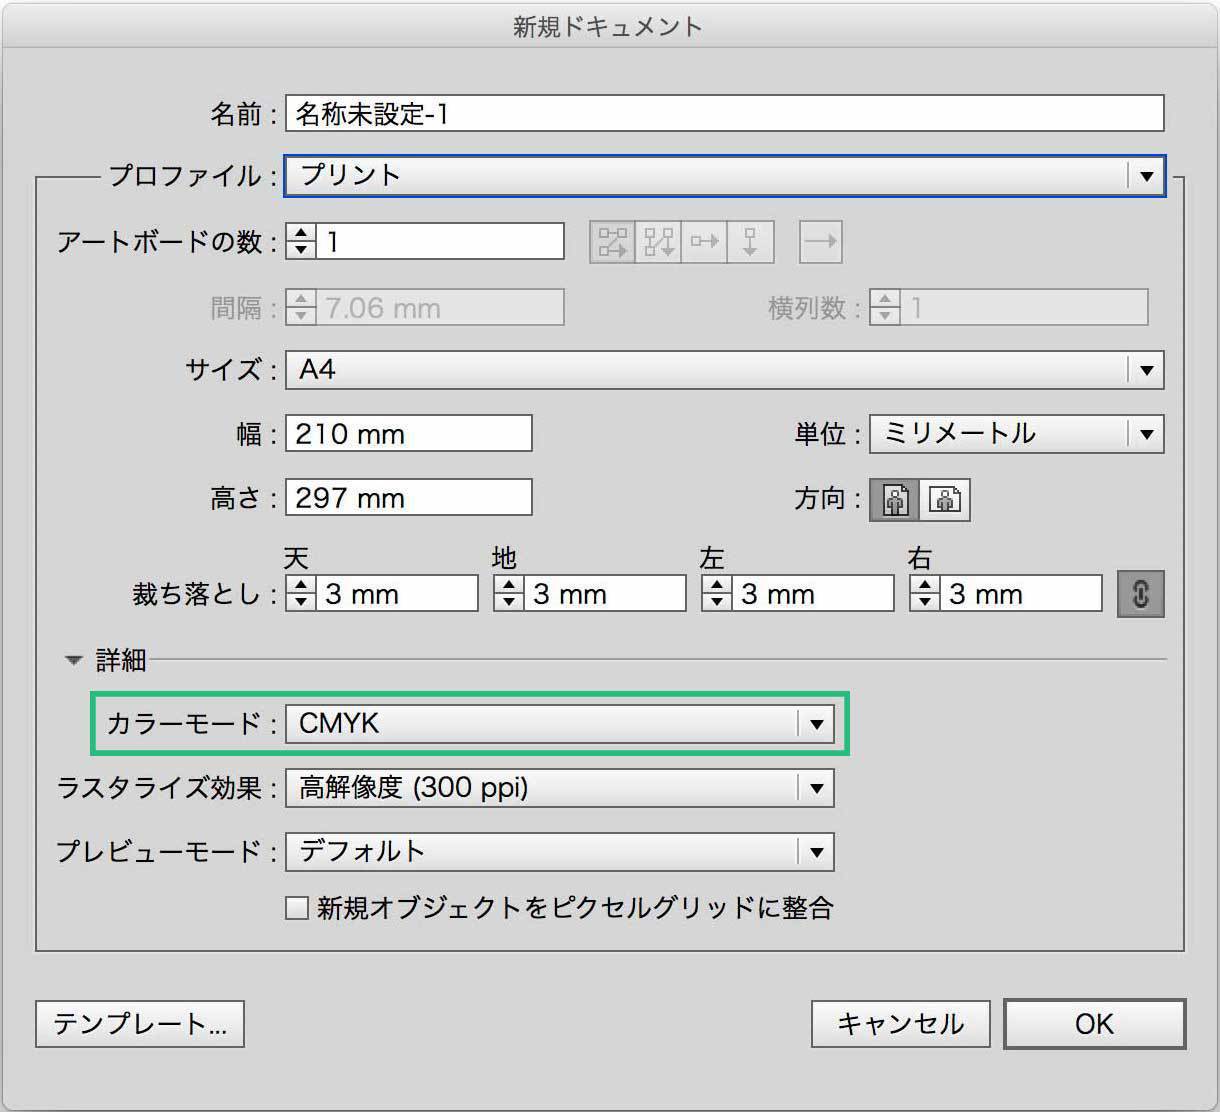Open the プロファイル profile dropdown
This screenshot has height=1112, width=1220.
(1146, 175)
